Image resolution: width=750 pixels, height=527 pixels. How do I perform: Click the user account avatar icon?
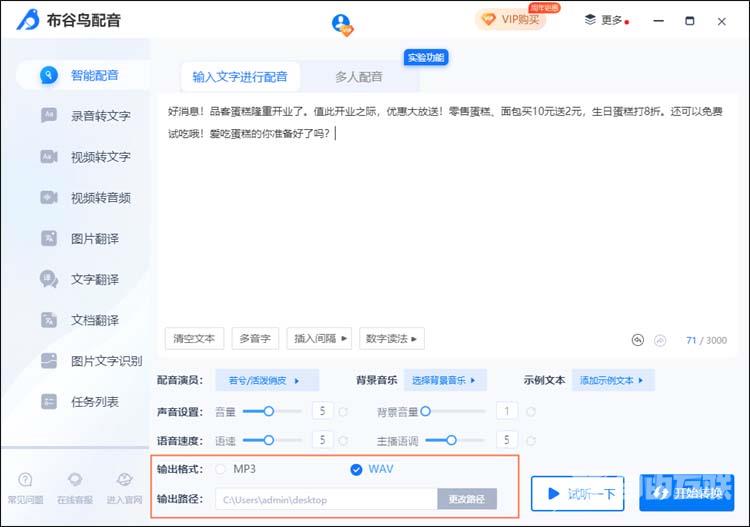(x=342, y=24)
